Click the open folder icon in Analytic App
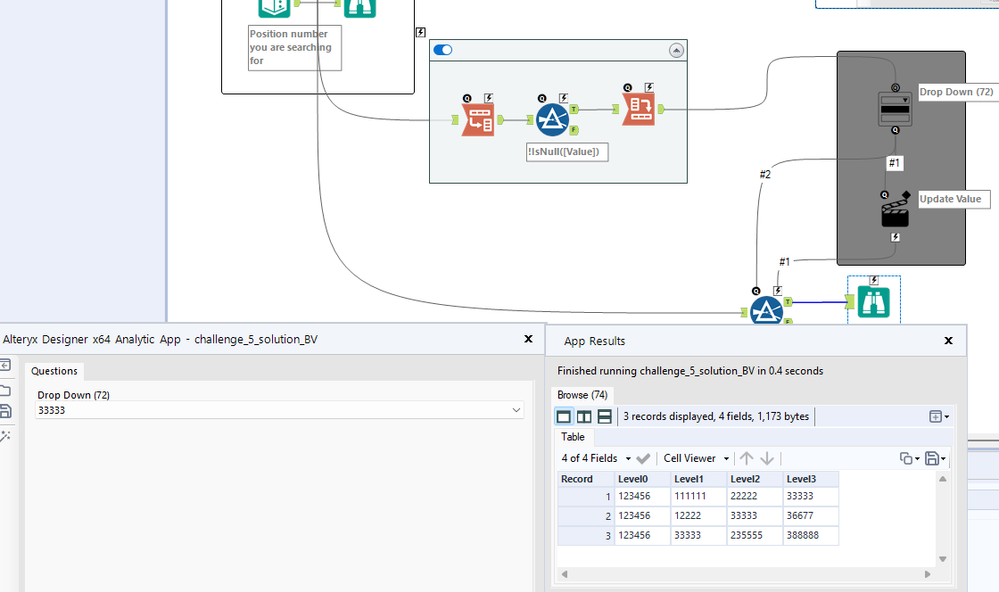 [5, 390]
